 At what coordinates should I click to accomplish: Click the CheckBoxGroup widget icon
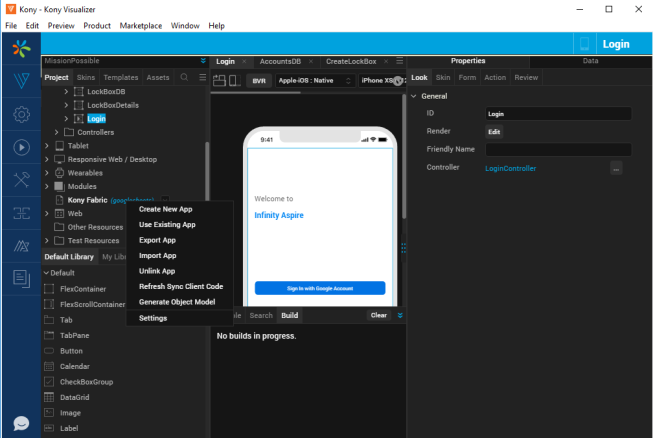pyautogui.click(x=49, y=382)
